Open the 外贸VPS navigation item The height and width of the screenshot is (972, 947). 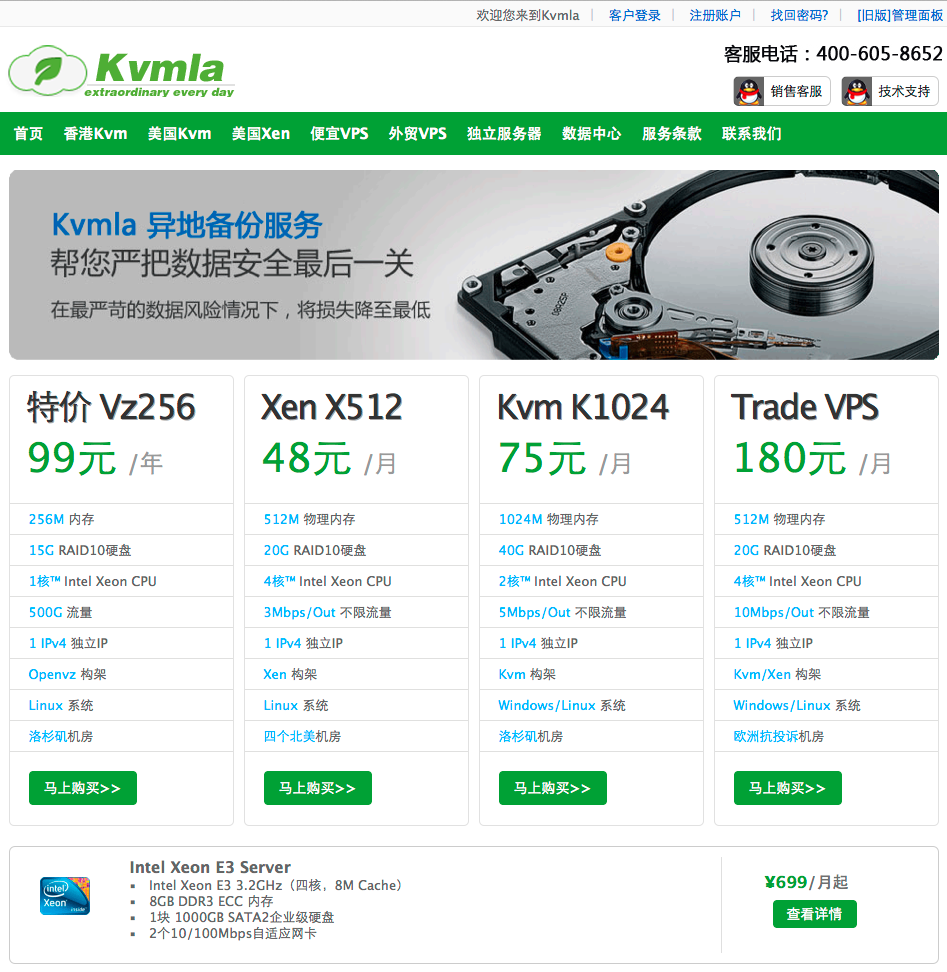418,133
